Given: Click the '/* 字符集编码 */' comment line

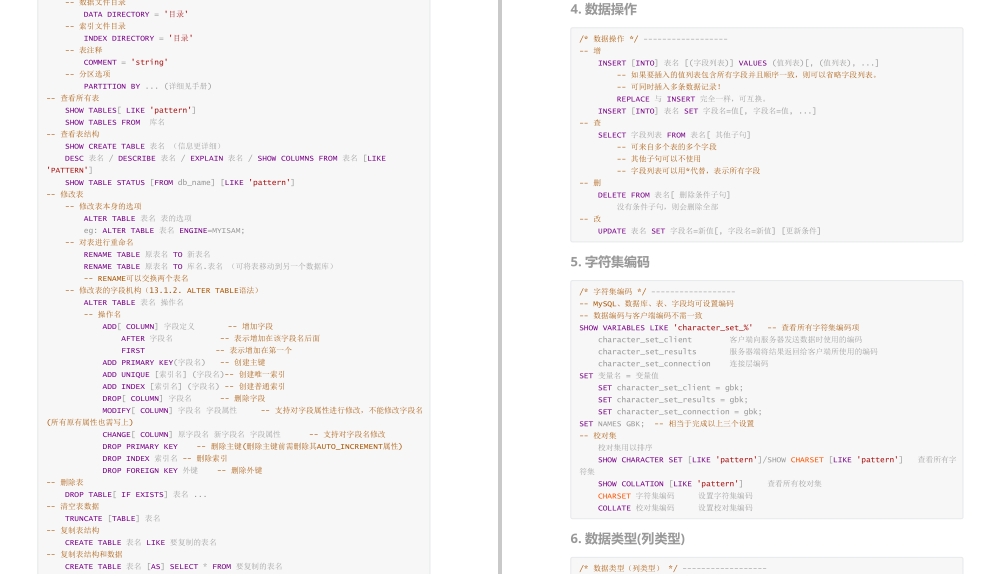Looking at the screenshot, I should tap(657, 292).
